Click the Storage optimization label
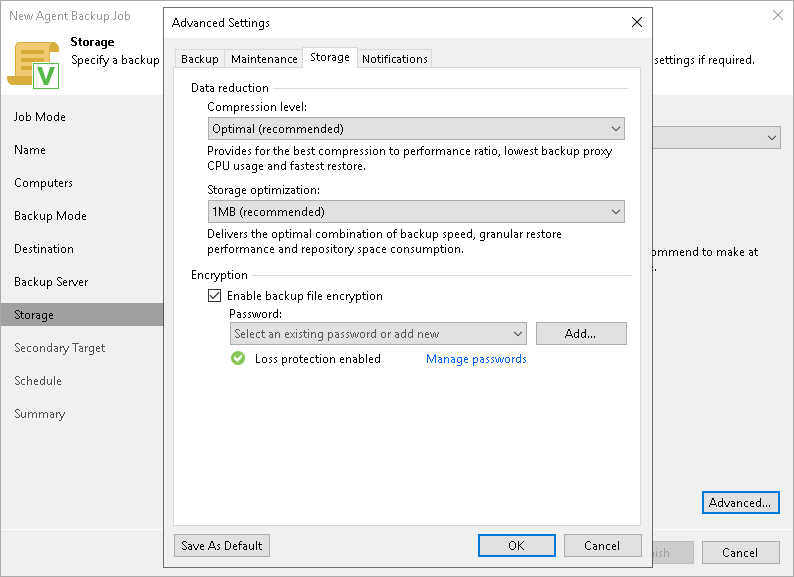The image size is (794, 577). [263, 190]
